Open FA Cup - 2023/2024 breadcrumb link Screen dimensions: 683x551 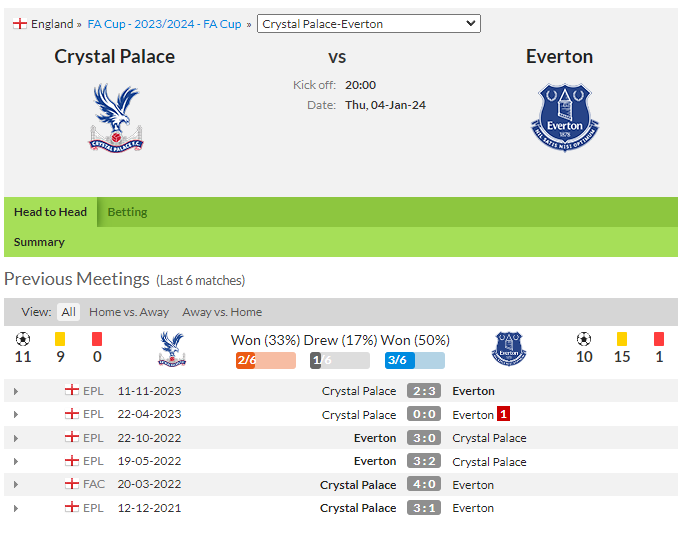(x=164, y=24)
